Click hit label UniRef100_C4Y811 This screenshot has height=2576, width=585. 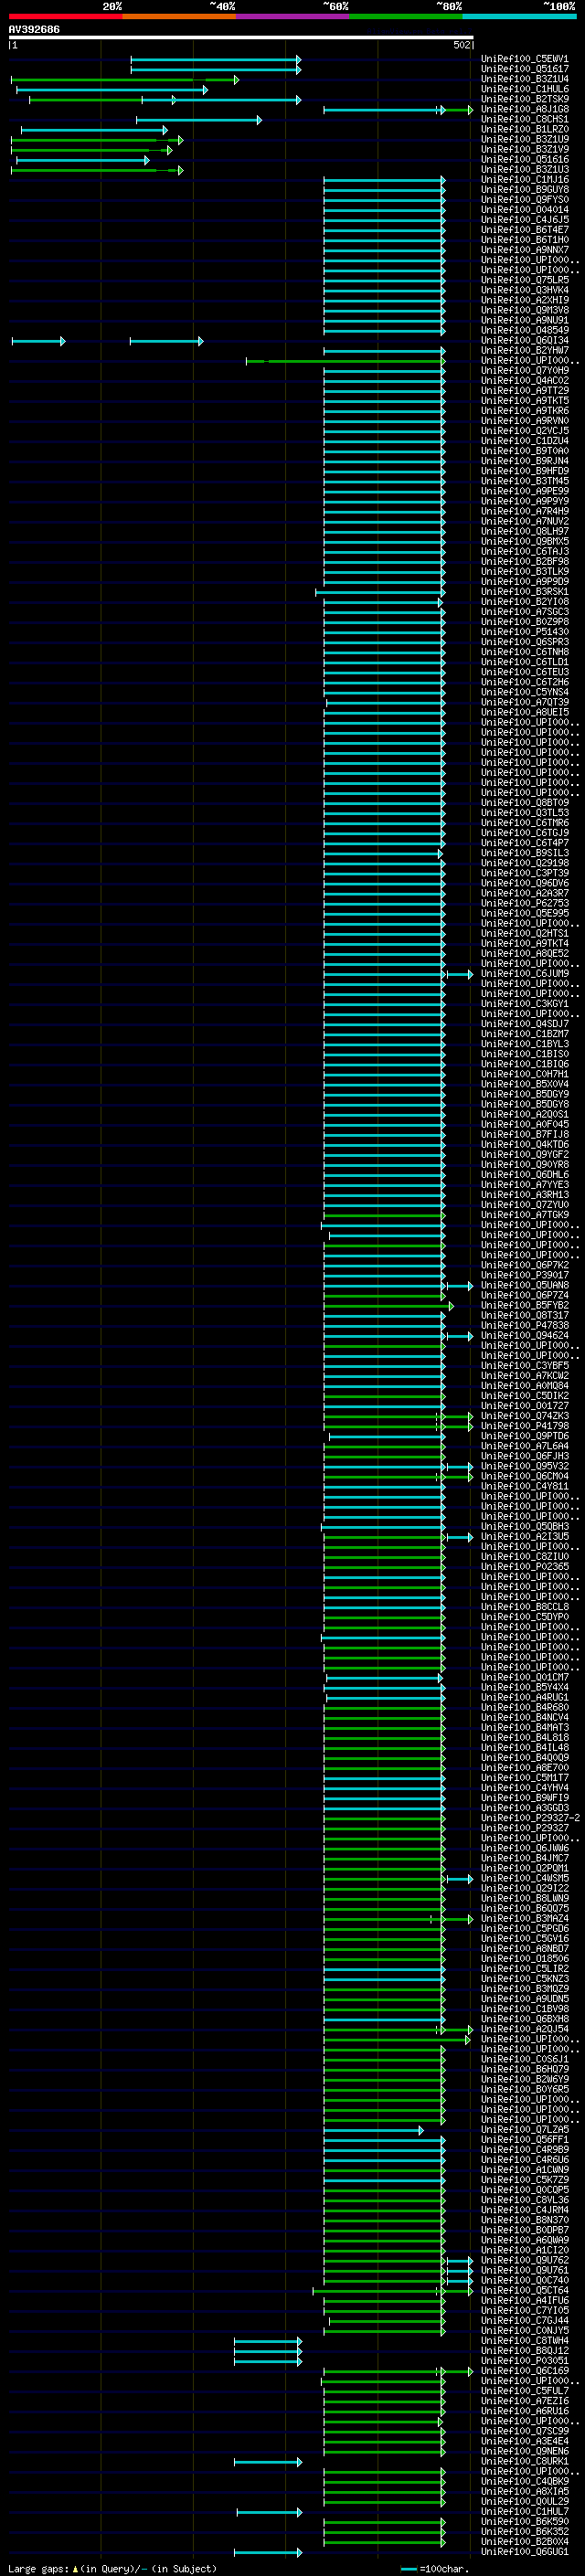(524, 1487)
